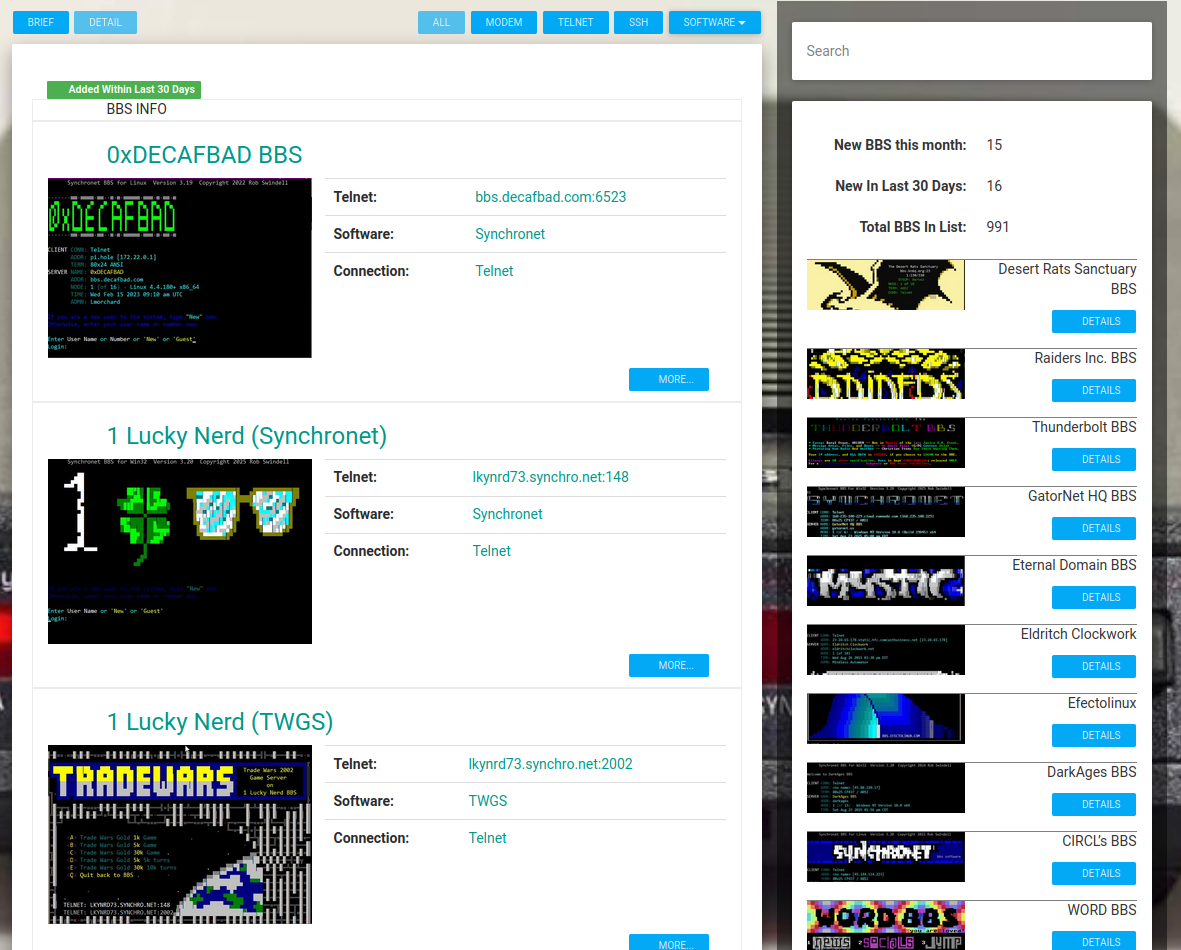
Task: Click DETAILS for Efectolinux
Action: [1094, 735]
